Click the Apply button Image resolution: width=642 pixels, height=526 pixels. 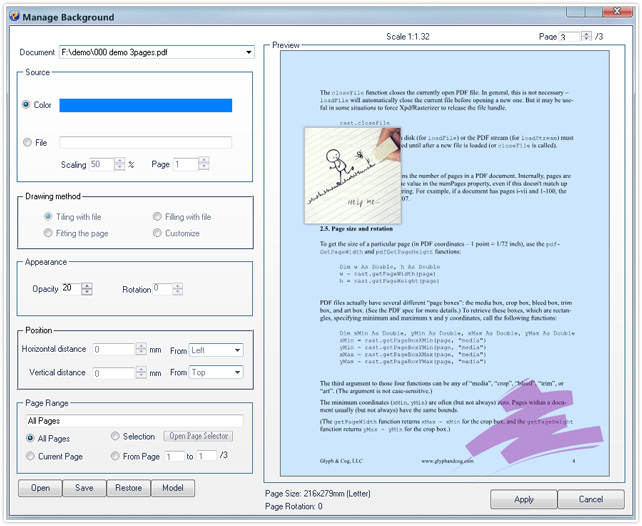point(524,499)
